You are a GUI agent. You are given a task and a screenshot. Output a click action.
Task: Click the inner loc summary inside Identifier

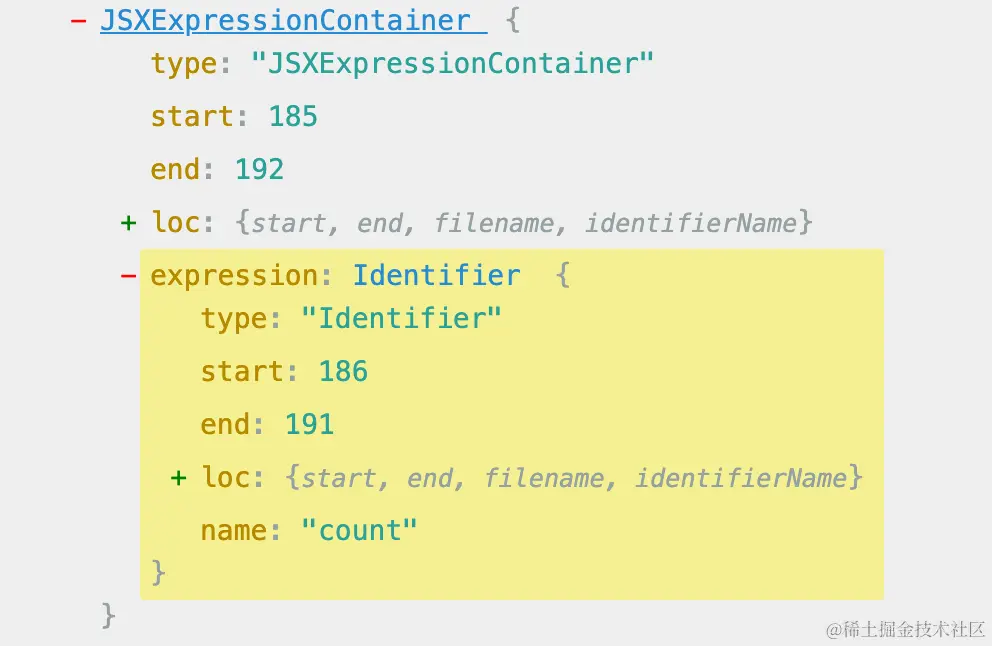[x=574, y=478]
